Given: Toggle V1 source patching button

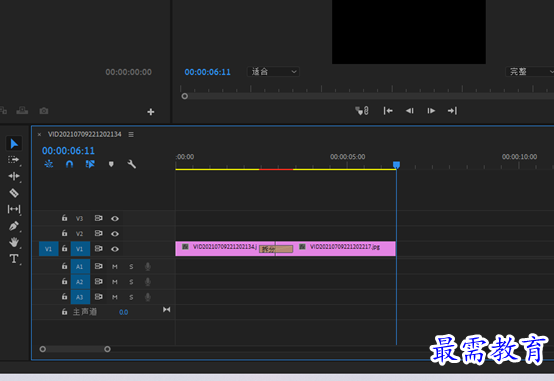Looking at the screenshot, I should 48,249.
